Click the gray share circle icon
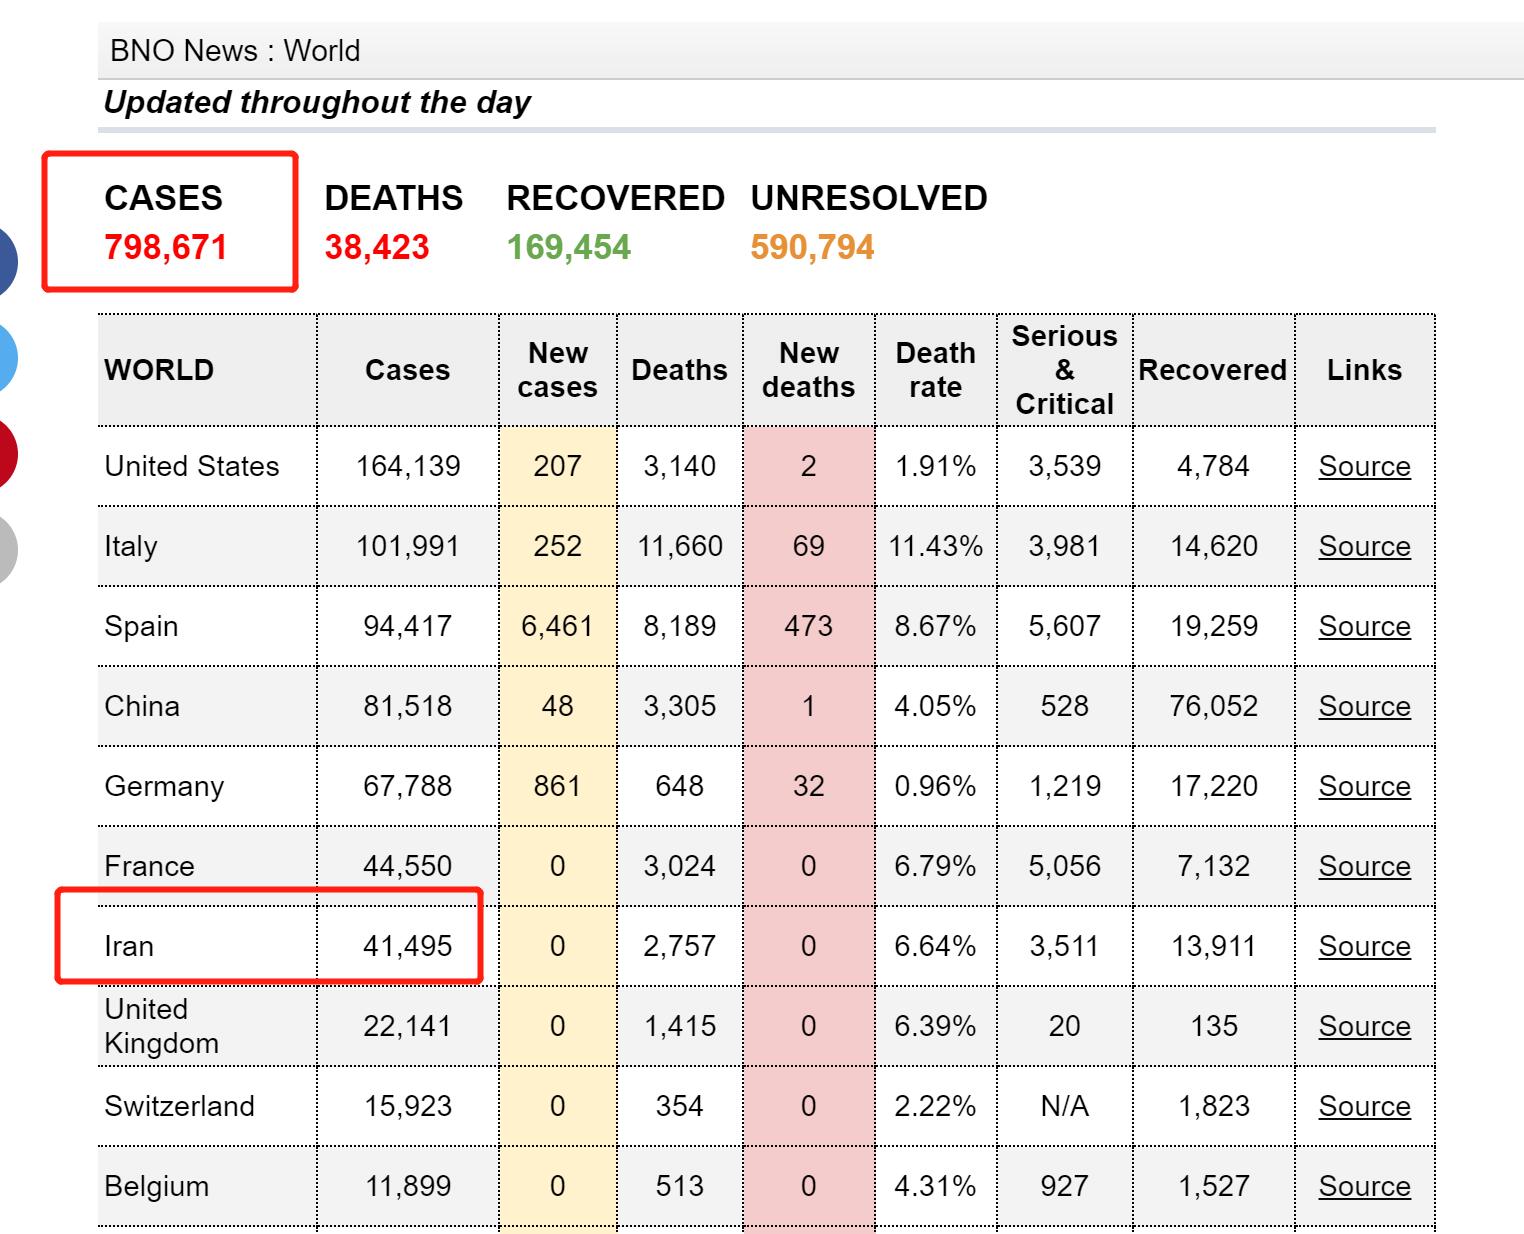Screen dimensions: 1524x1234 [5, 549]
